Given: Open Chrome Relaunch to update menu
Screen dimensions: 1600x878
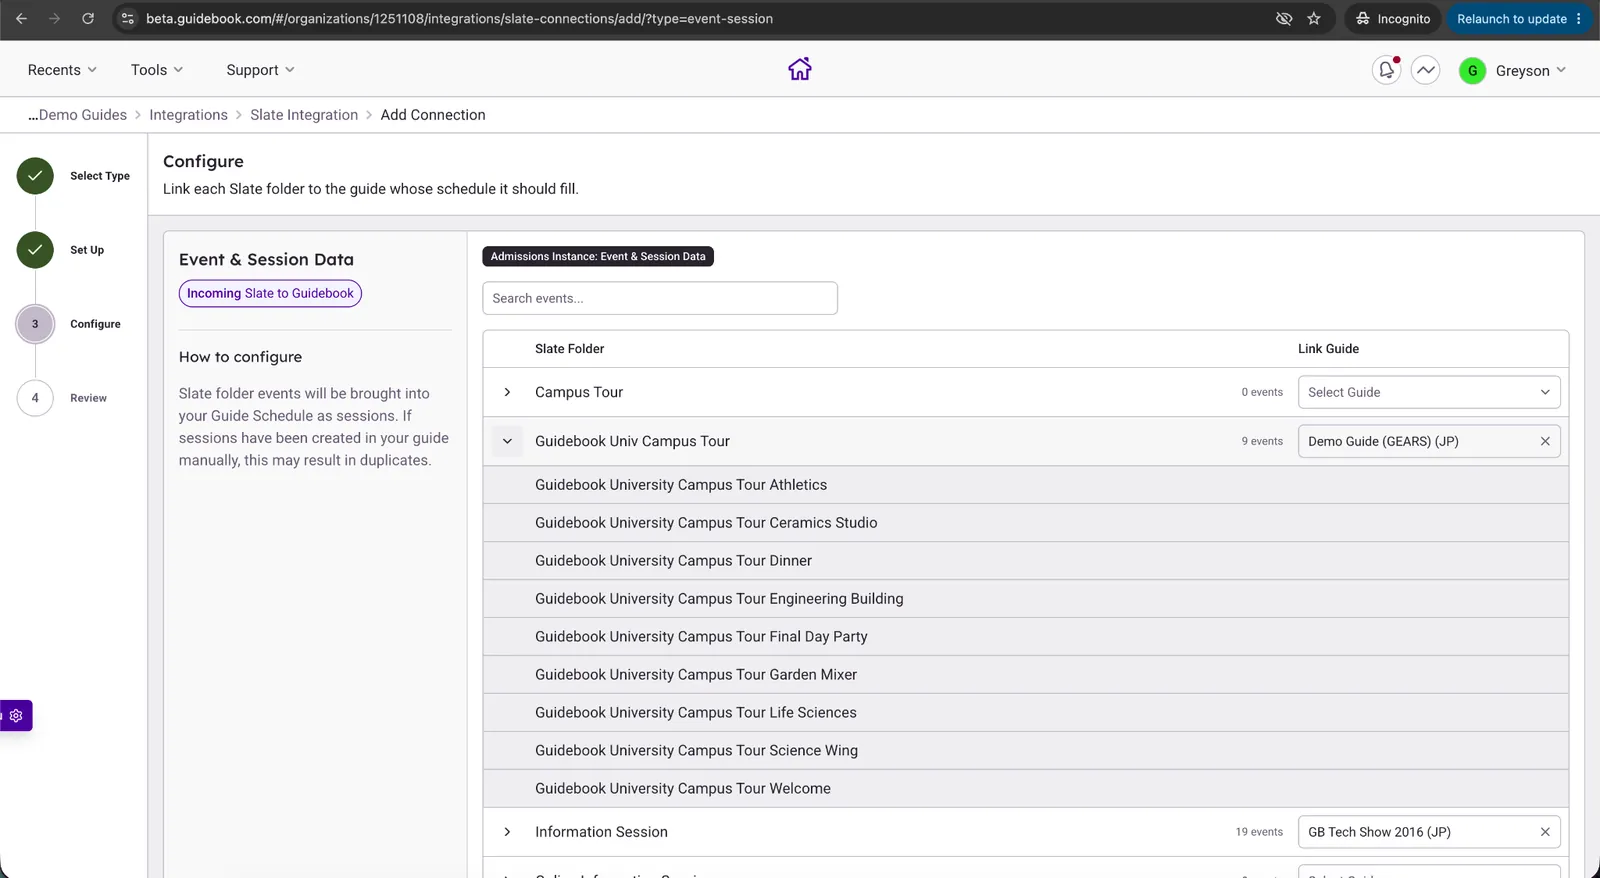Looking at the screenshot, I should (1519, 19).
